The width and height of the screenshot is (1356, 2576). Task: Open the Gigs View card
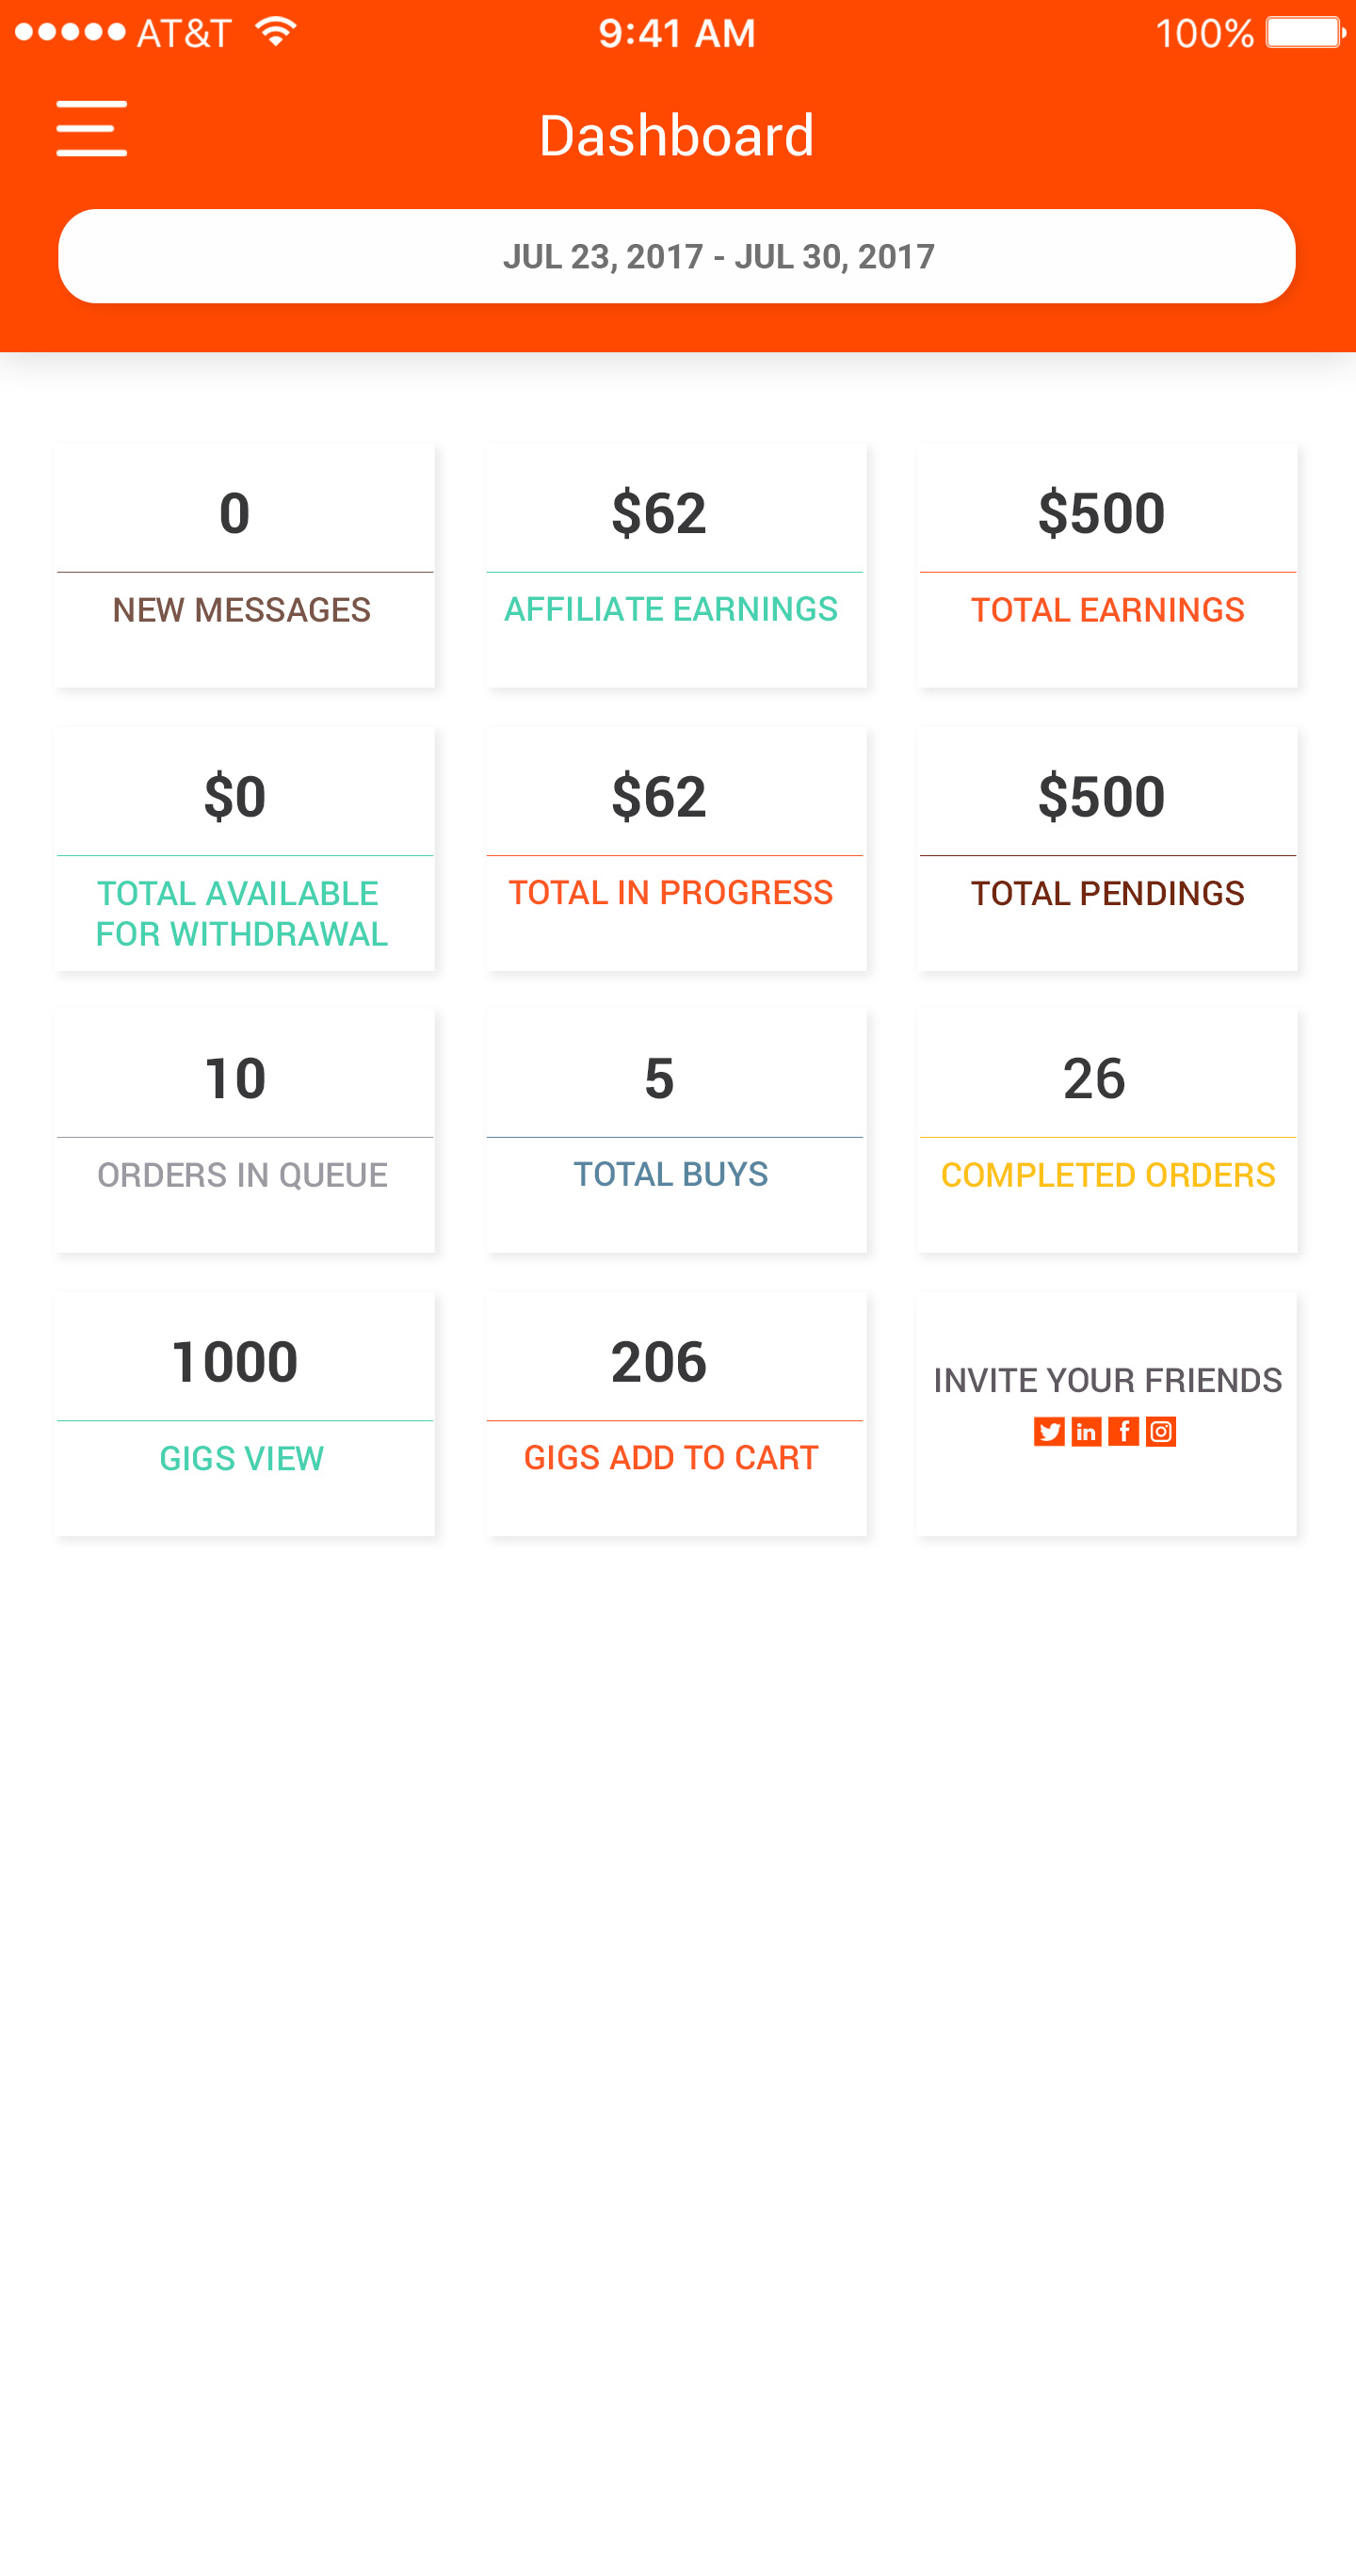[x=245, y=1414]
